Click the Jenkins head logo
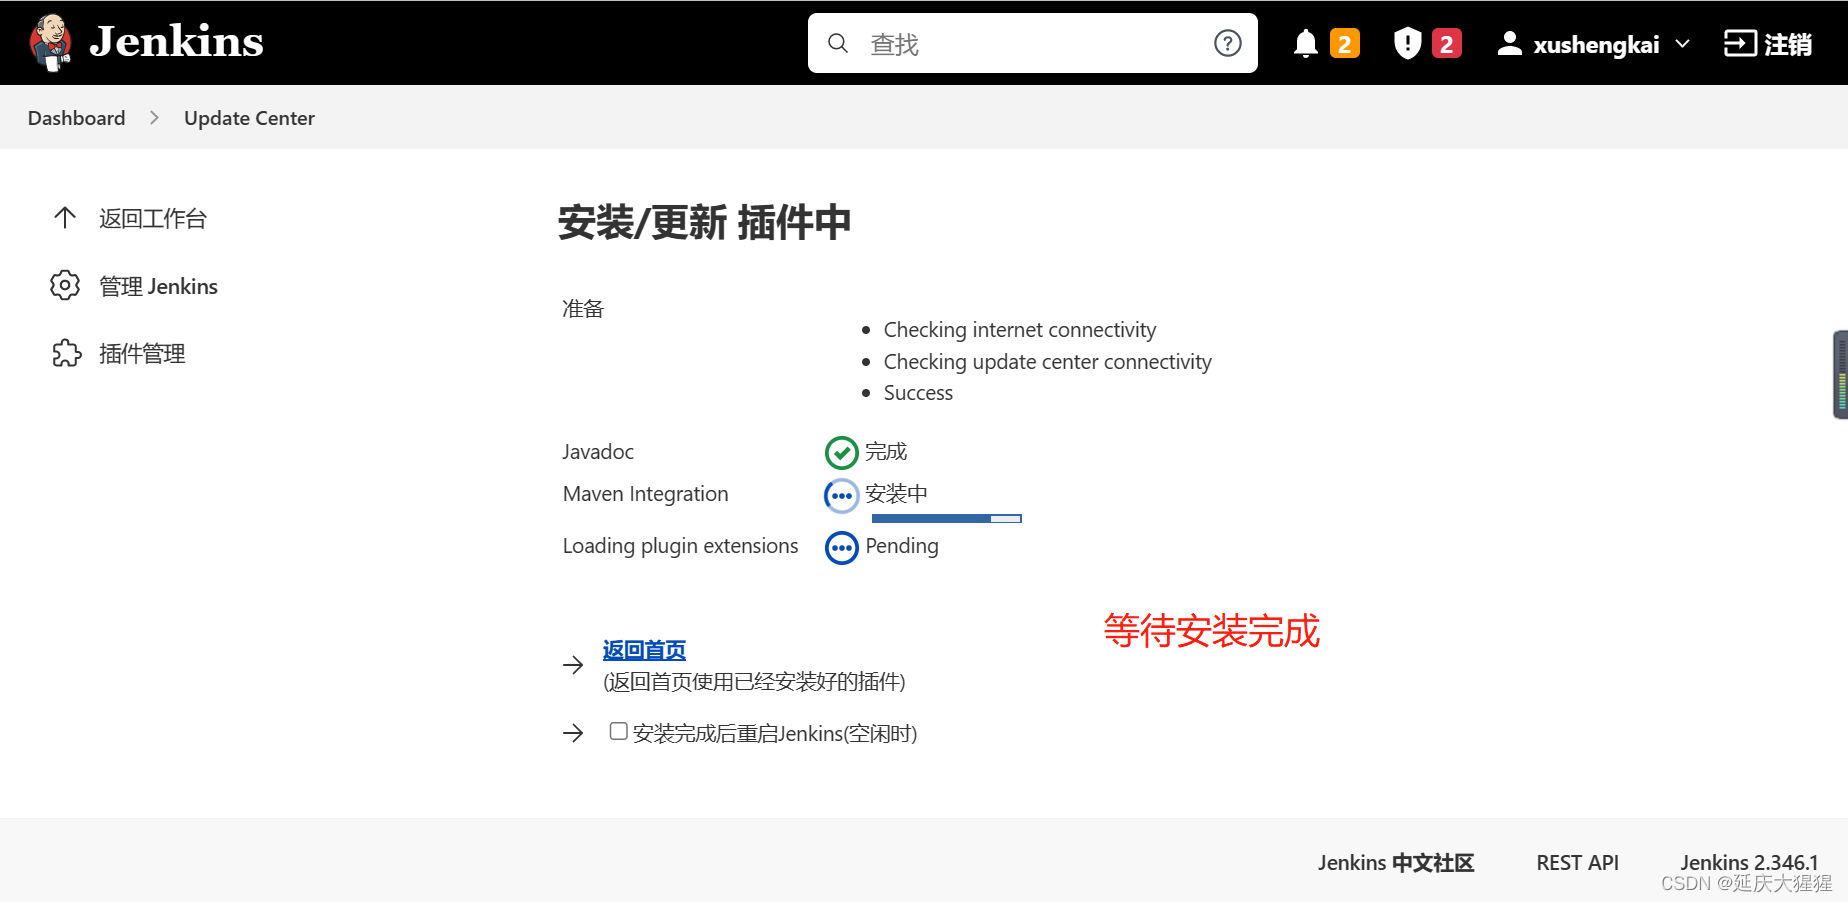Image resolution: width=1848 pixels, height=902 pixels. pyautogui.click(x=49, y=42)
